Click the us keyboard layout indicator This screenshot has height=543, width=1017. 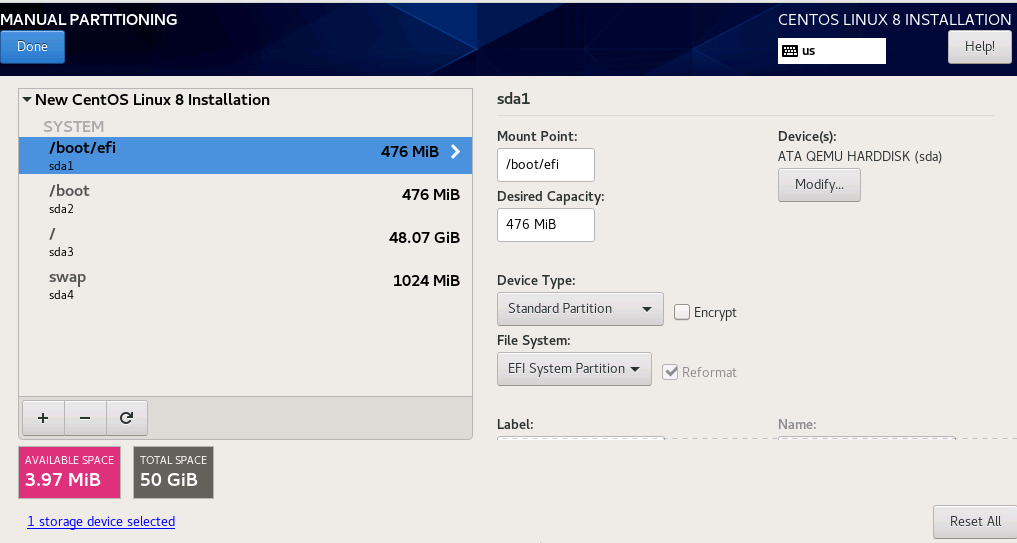[x=832, y=51]
